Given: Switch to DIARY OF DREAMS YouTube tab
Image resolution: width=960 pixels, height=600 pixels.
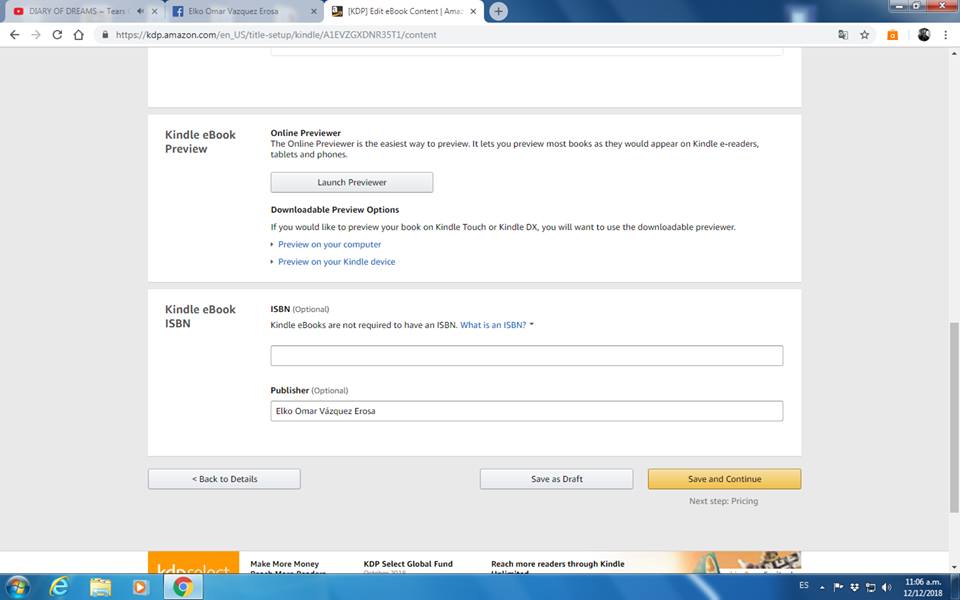Looking at the screenshot, I should pos(70,12).
